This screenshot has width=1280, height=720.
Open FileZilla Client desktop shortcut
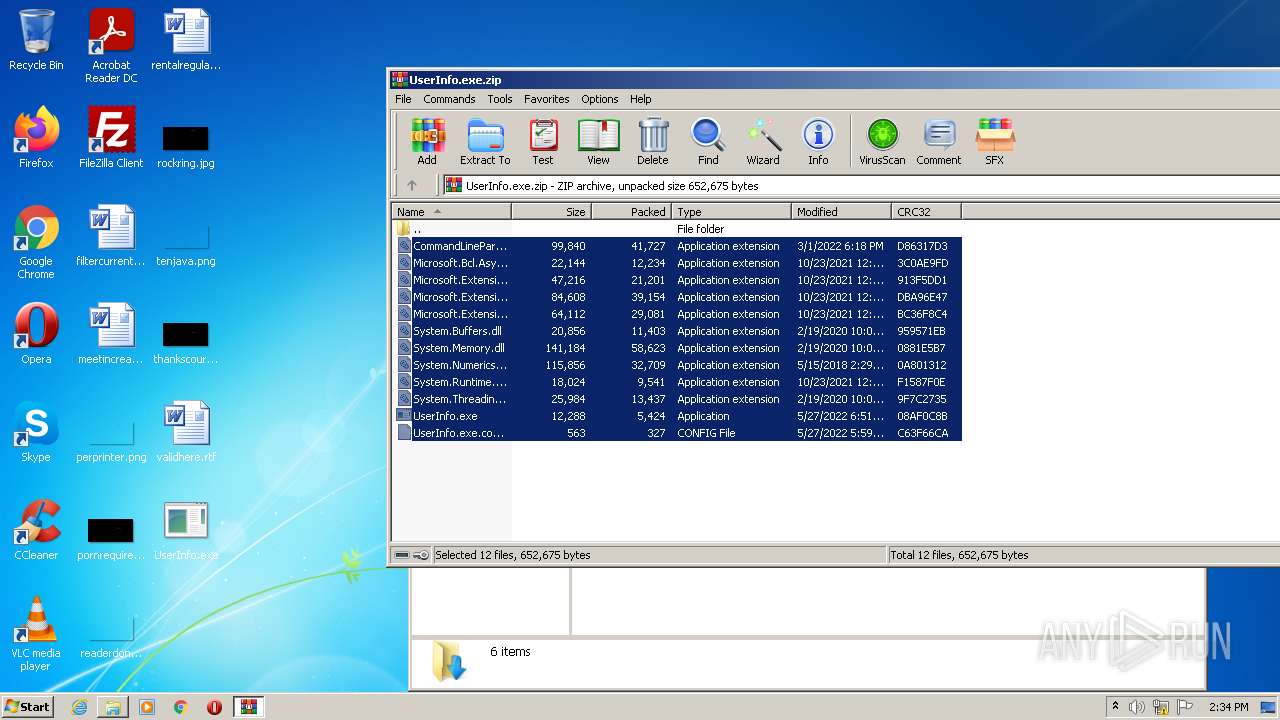[111, 138]
